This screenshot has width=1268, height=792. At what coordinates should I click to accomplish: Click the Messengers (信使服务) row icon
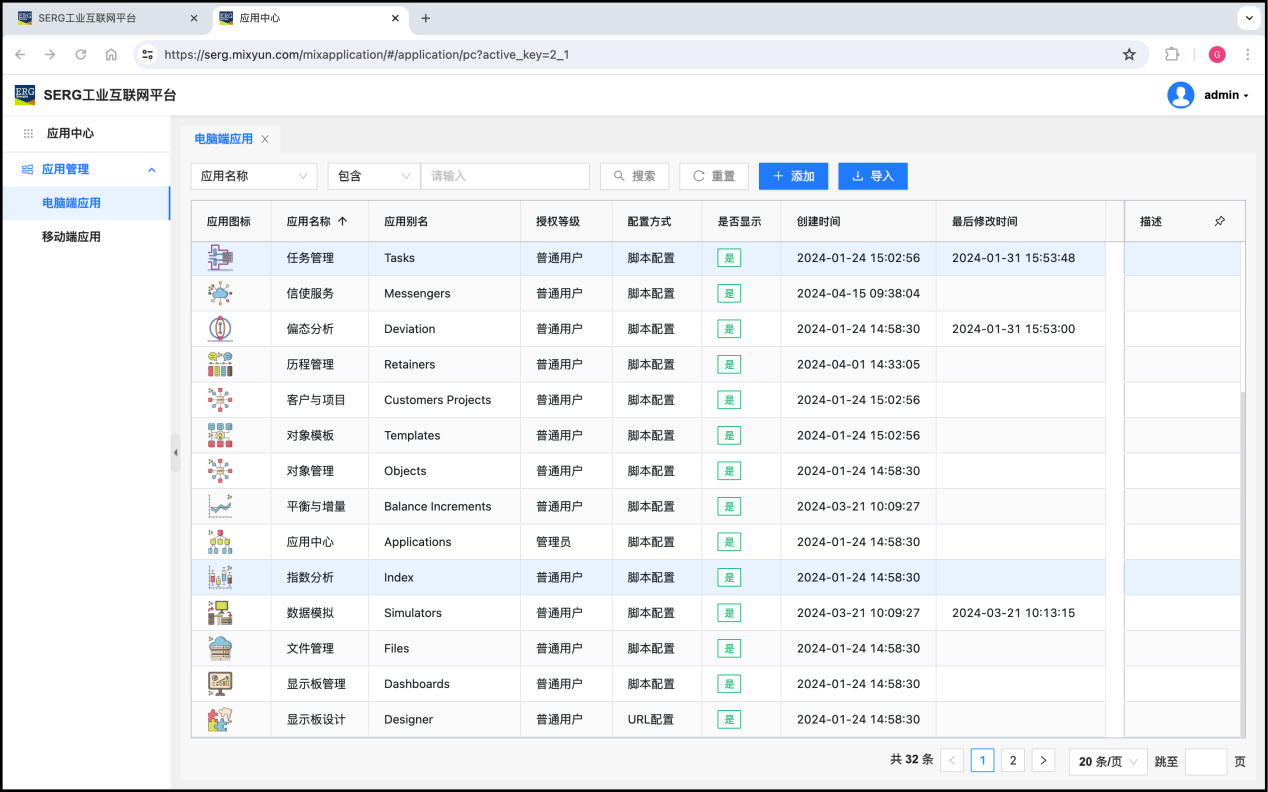[220, 293]
